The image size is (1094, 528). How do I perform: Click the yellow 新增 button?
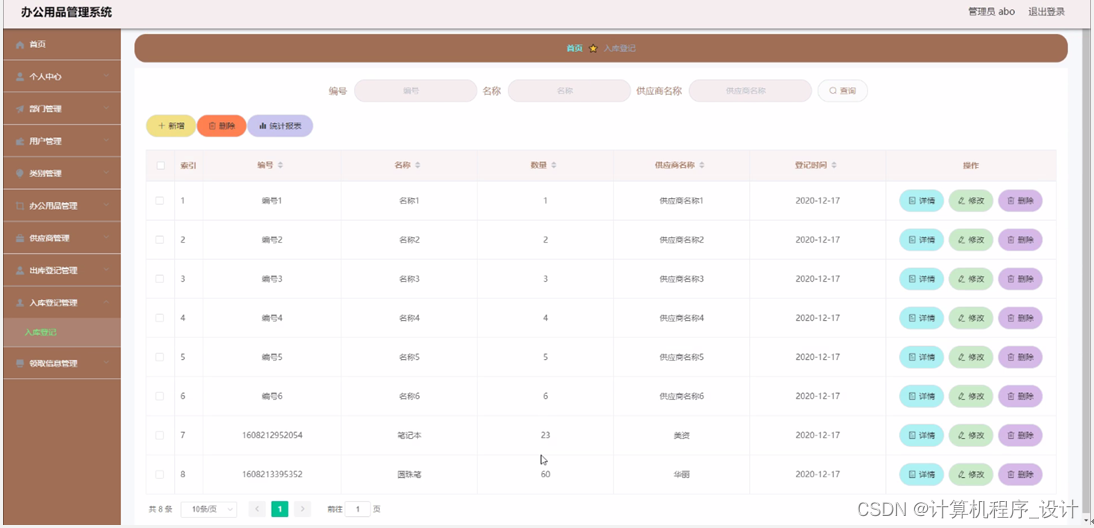171,126
